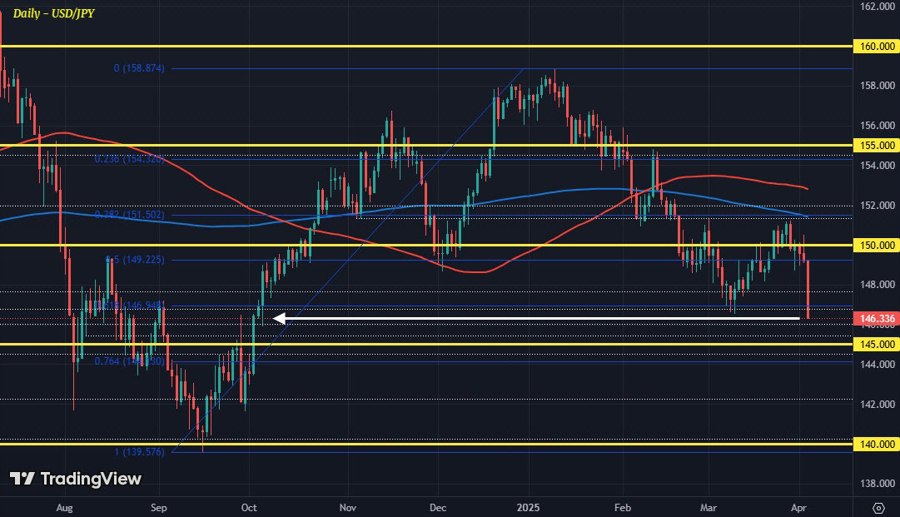This screenshot has height=517, width=900.
Task: Select the Fibonacci label 1 (139.576)
Action: pyautogui.click(x=139, y=452)
